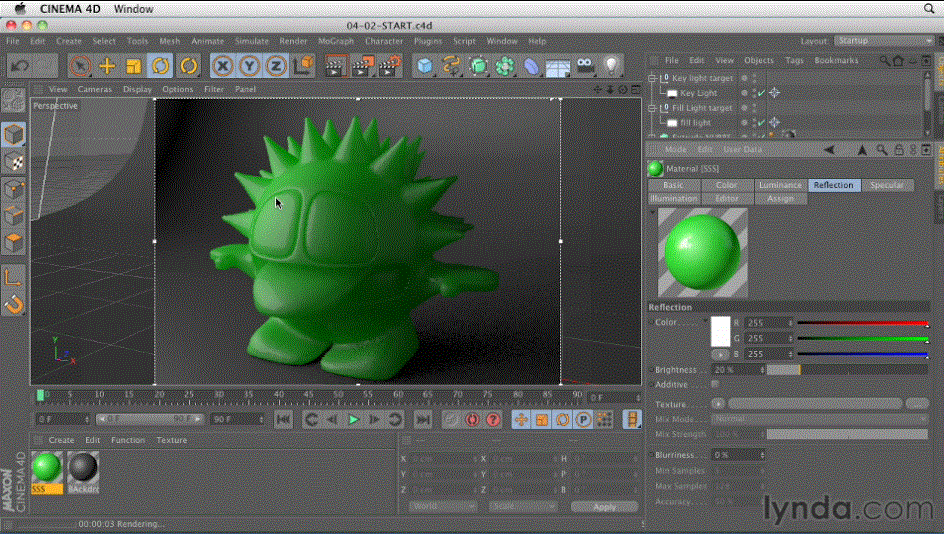This screenshot has height=534, width=944.
Task: Toggle fill light enabled checkmark
Action: click(x=762, y=122)
